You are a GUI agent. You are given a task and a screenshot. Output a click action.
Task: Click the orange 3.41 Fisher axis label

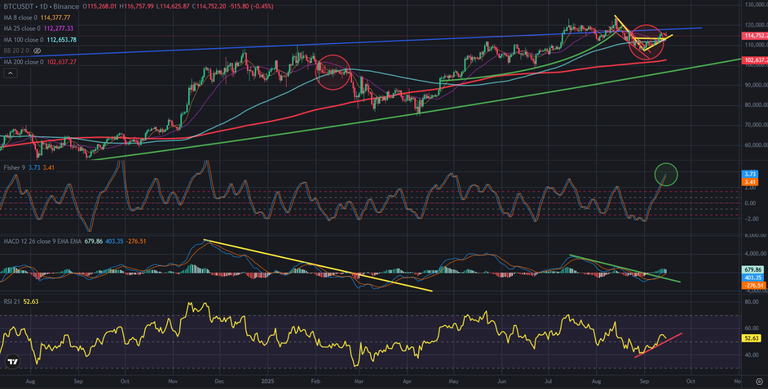pyautogui.click(x=750, y=182)
